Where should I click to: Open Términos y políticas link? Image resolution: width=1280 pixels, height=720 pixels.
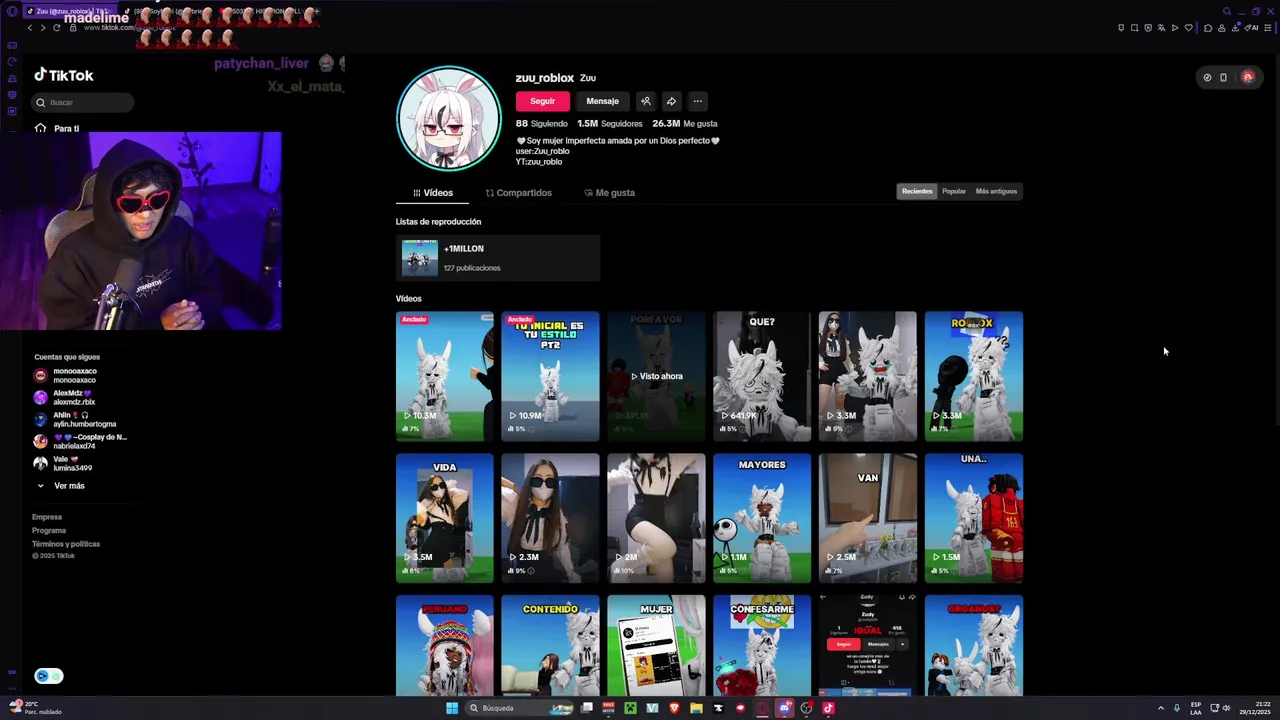point(66,544)
